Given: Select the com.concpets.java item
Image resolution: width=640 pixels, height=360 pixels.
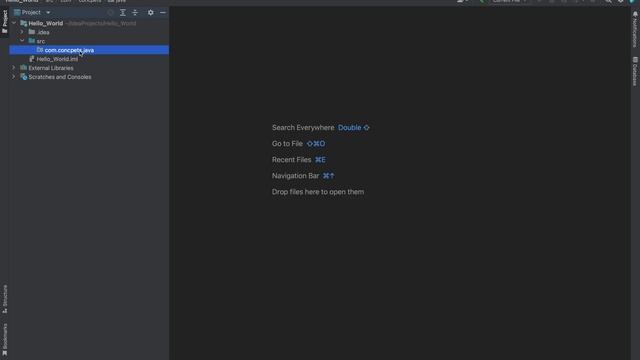Looking at the screenshot, I should click(x=89, y=50).
